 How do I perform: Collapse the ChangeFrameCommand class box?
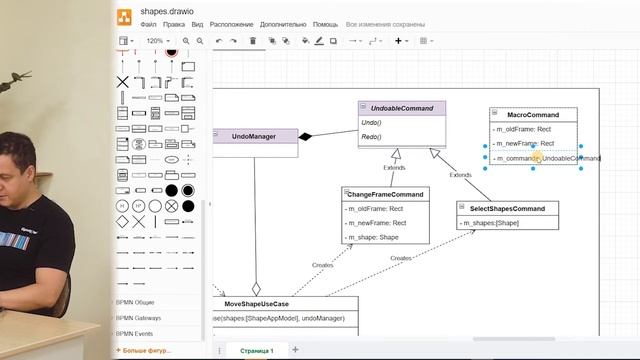click(347, 192)
